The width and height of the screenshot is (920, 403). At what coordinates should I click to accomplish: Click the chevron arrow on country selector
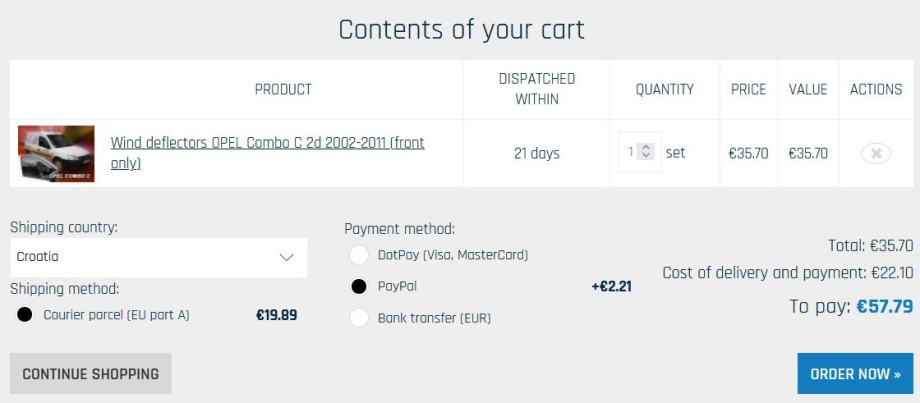click(287, 257)
